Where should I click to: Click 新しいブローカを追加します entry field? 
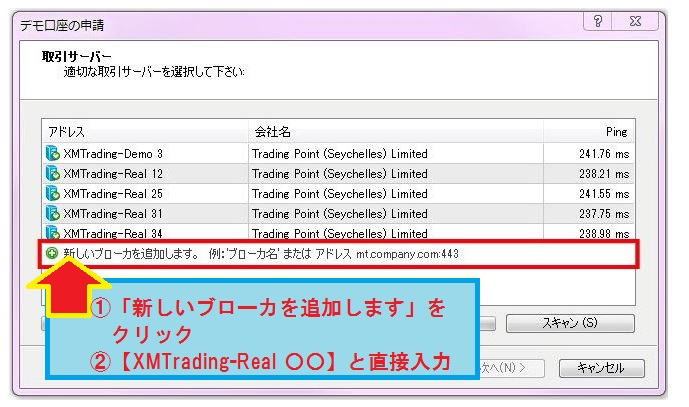[338, 254]
